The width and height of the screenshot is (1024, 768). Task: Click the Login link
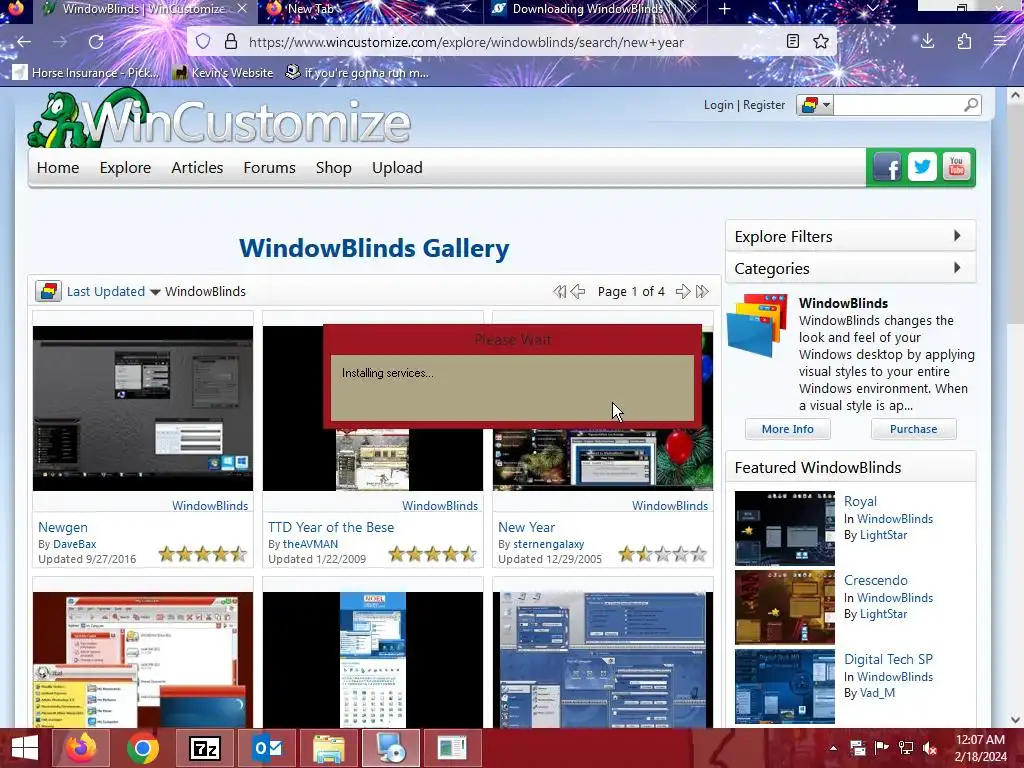pyautogui.click(x=718, y=104)
